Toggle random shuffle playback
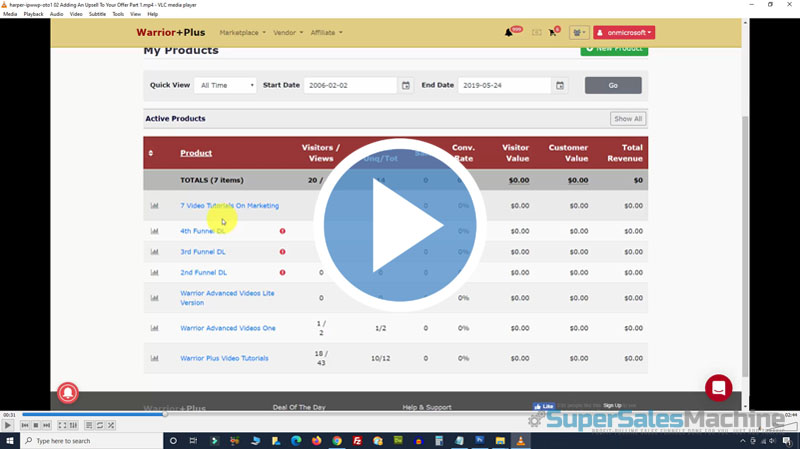The width and height of the screenshot is (800, 449). [x=111, y=425]
